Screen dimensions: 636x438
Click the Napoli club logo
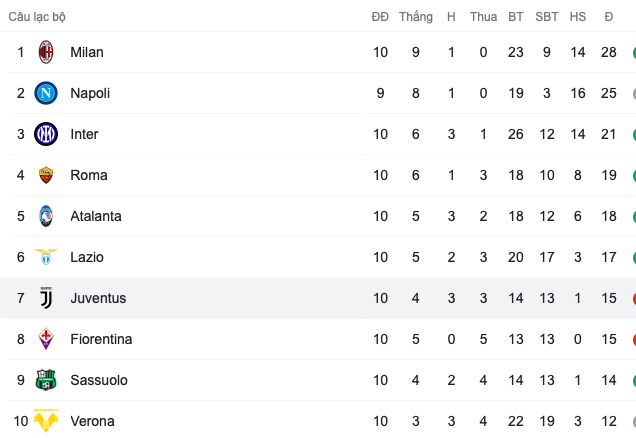pos(46,93)
